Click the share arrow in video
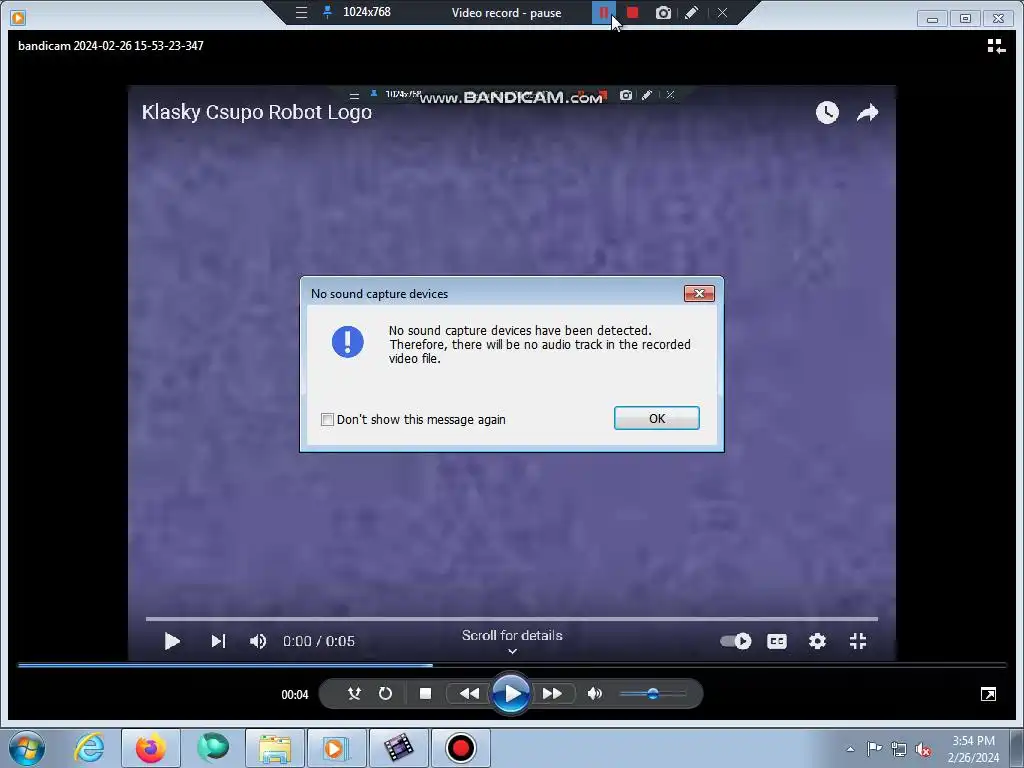 [x=867, y=113]
